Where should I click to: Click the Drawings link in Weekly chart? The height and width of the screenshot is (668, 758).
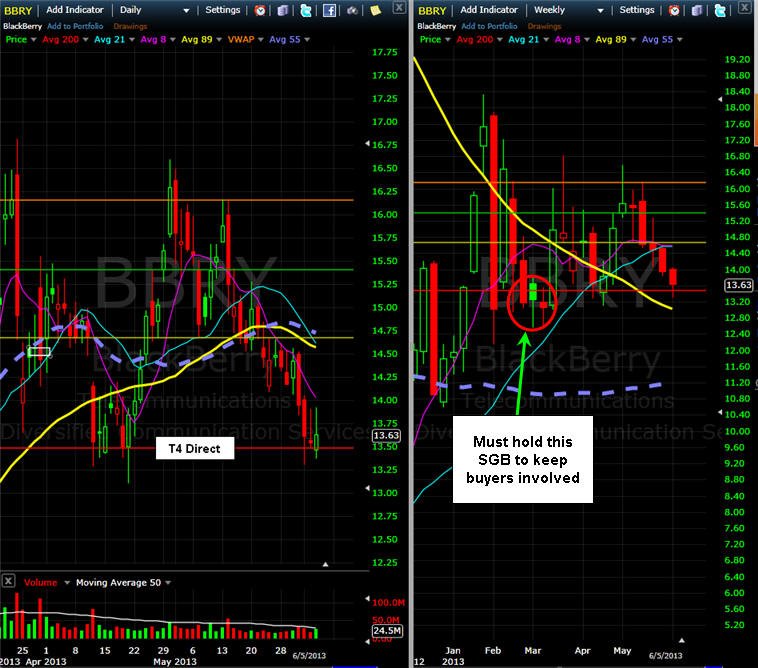(x=544, y=26)
